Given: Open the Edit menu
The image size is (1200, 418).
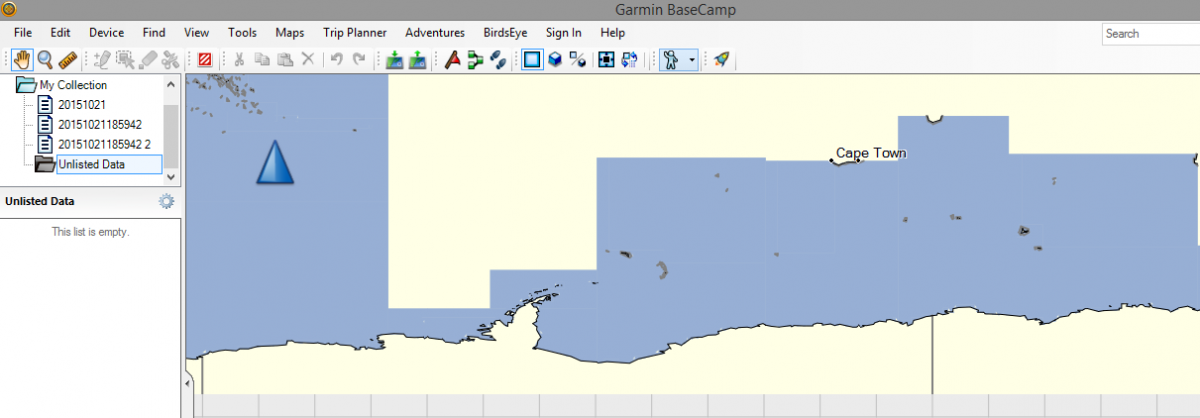Looking at the screenshot, I should tap(60, 33).
